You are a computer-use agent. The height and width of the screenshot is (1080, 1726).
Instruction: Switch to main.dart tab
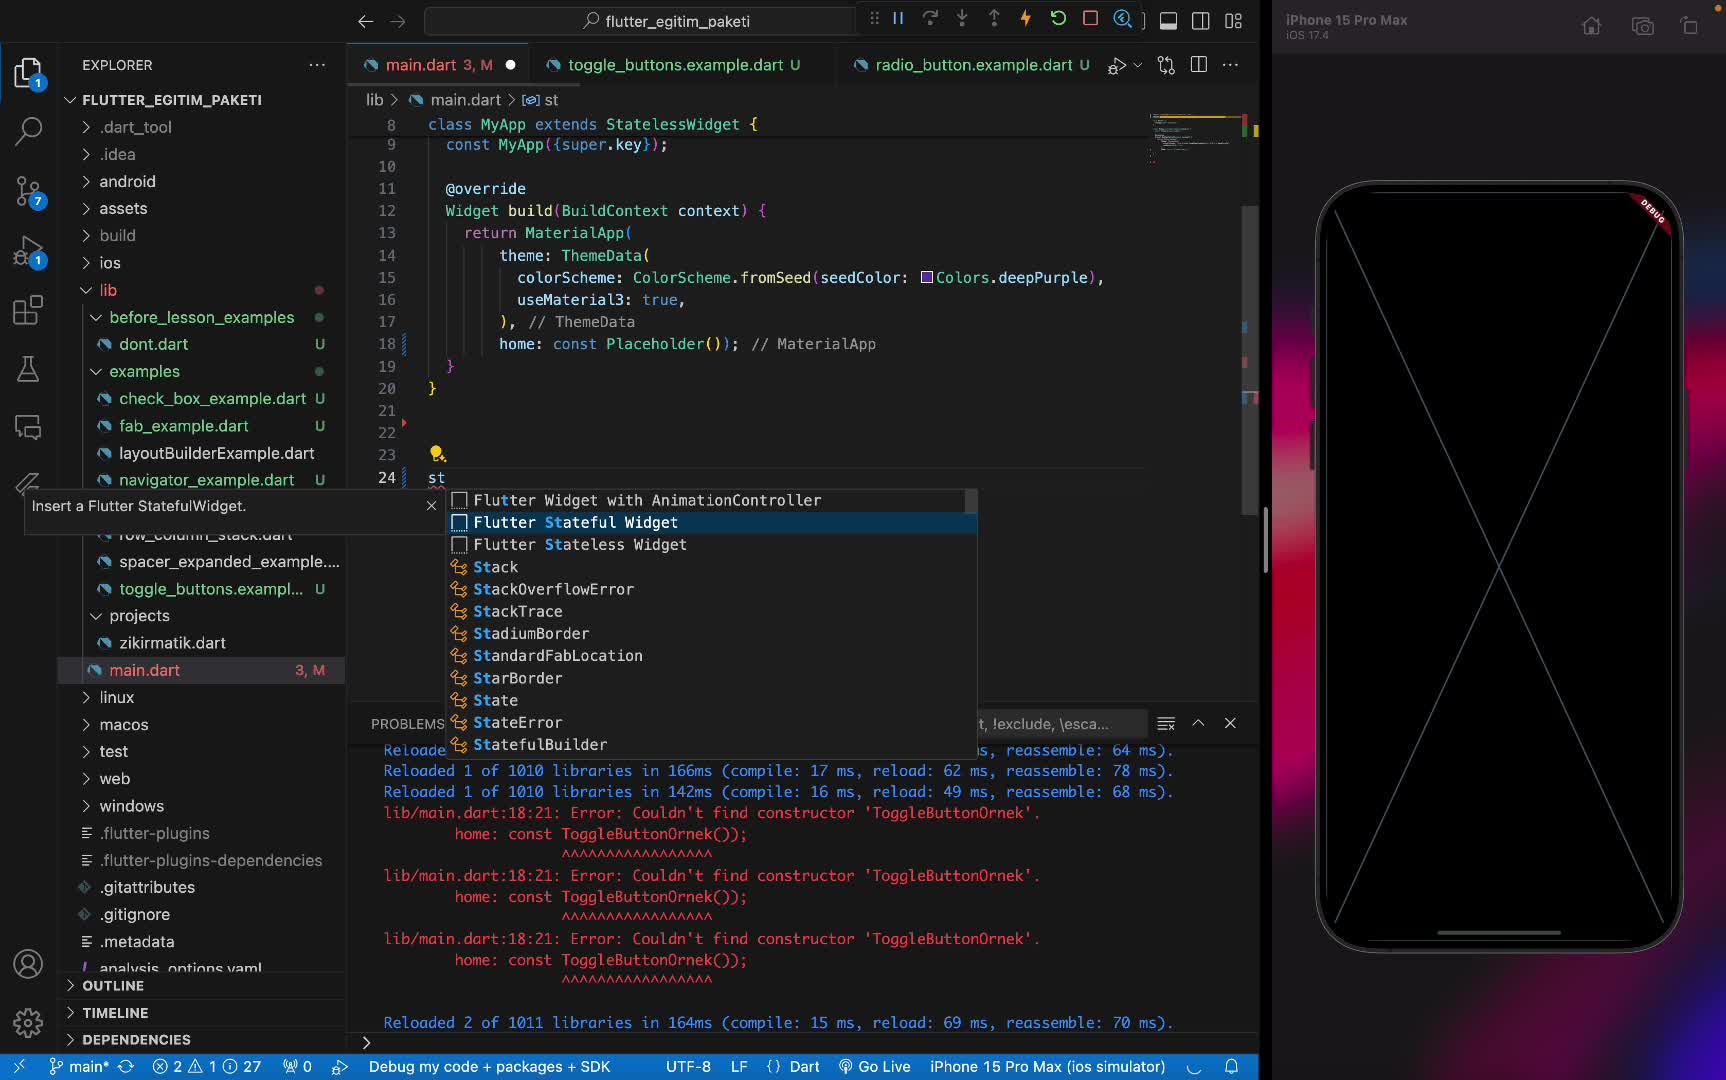[x=439, y=65]
